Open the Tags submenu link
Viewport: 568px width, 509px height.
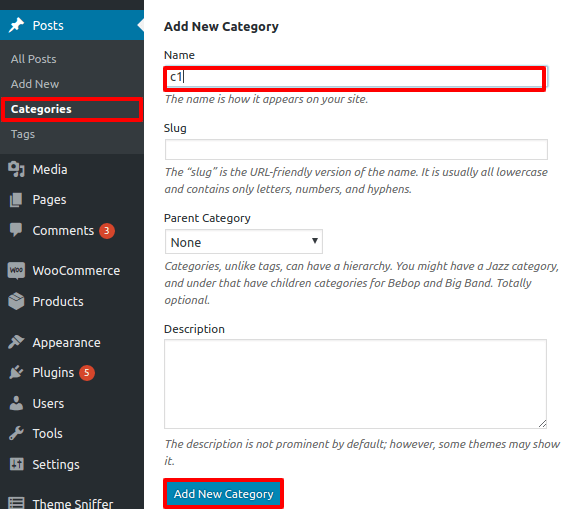23,134
